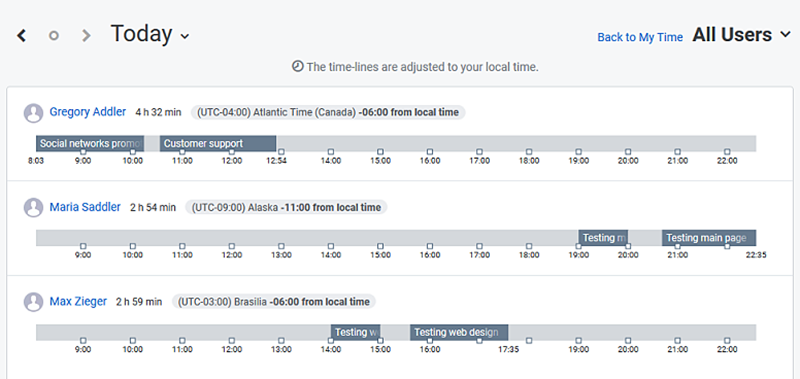Click the 14:00 marker on Gregory's timeline
Viewport: 800px width, 379px height.
point(331,151)
